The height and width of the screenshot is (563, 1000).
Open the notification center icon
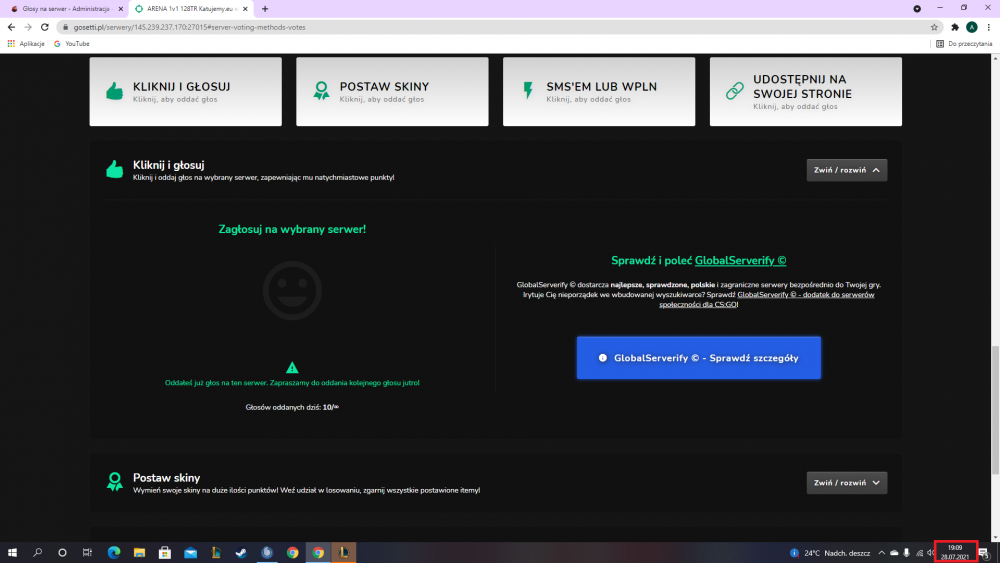pyautogui.click(x=985, y=553)
